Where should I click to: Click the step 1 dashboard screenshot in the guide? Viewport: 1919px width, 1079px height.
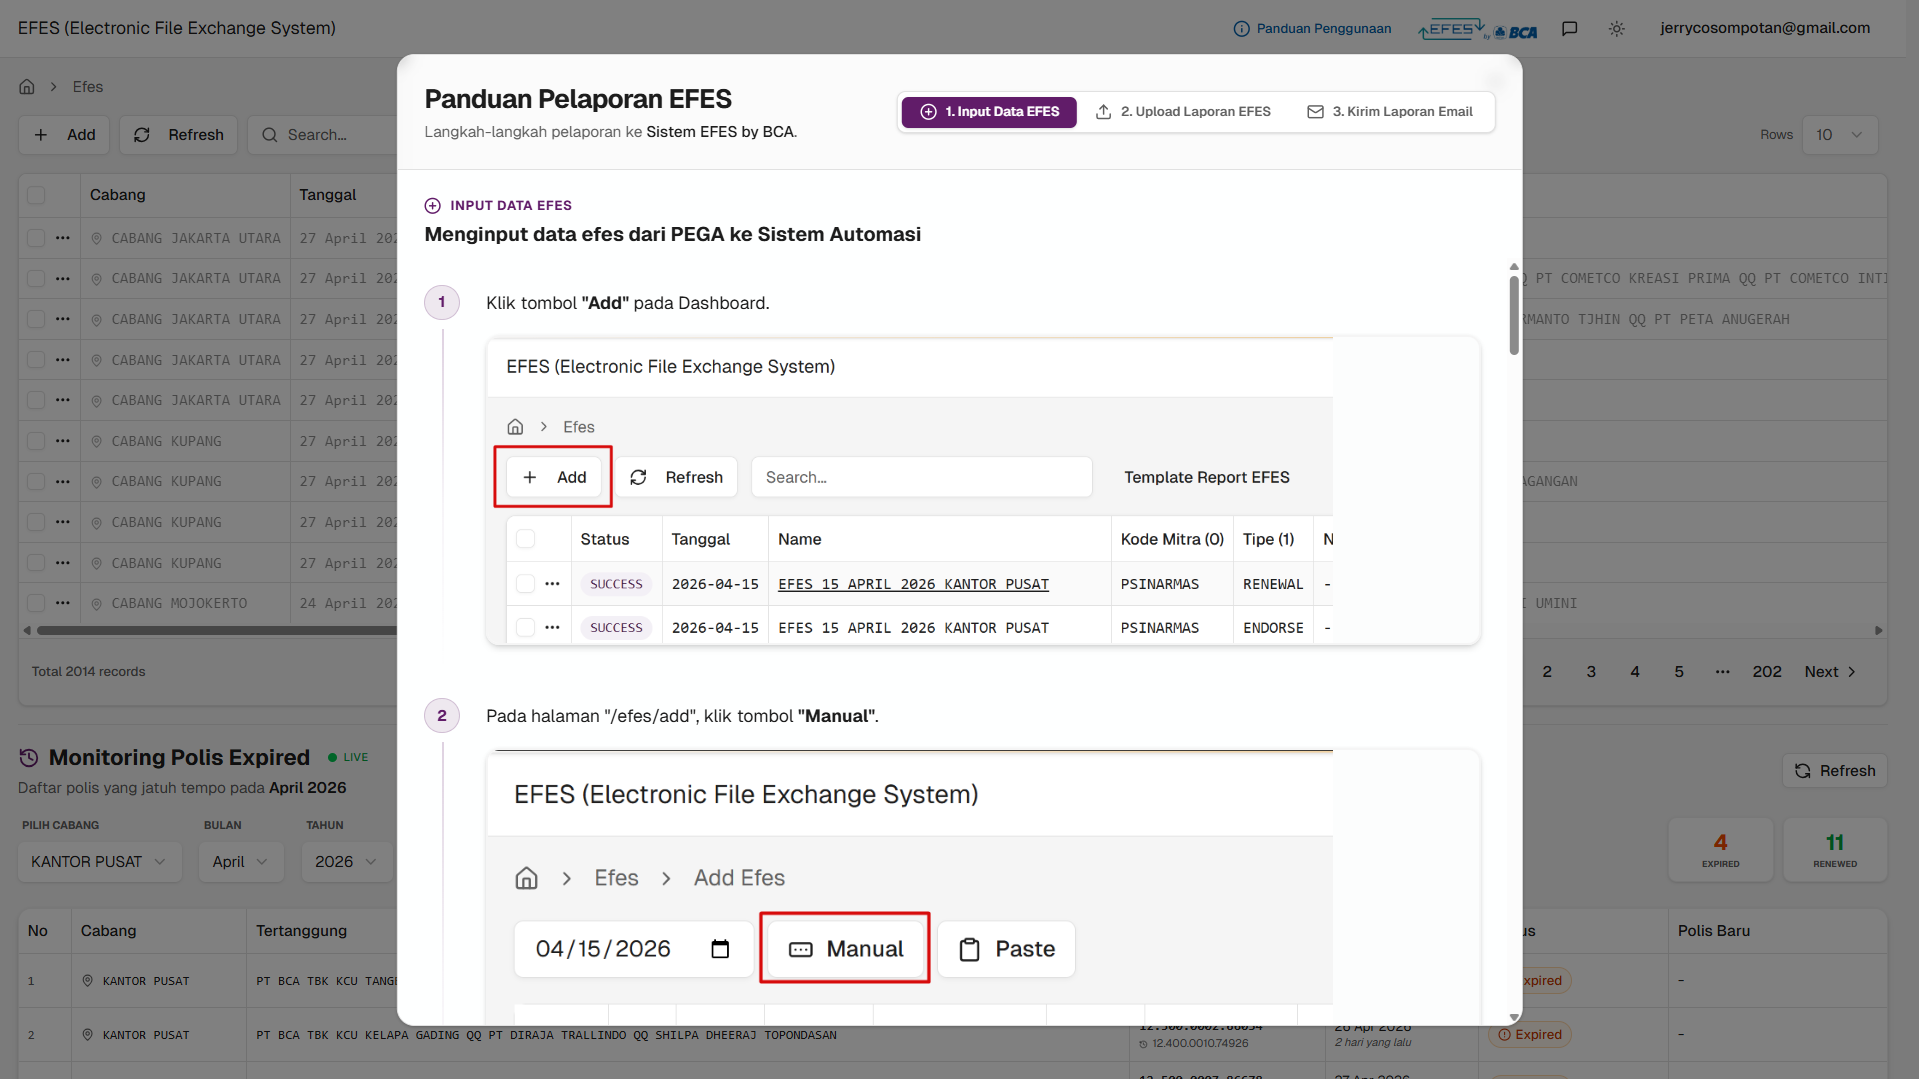983,491
